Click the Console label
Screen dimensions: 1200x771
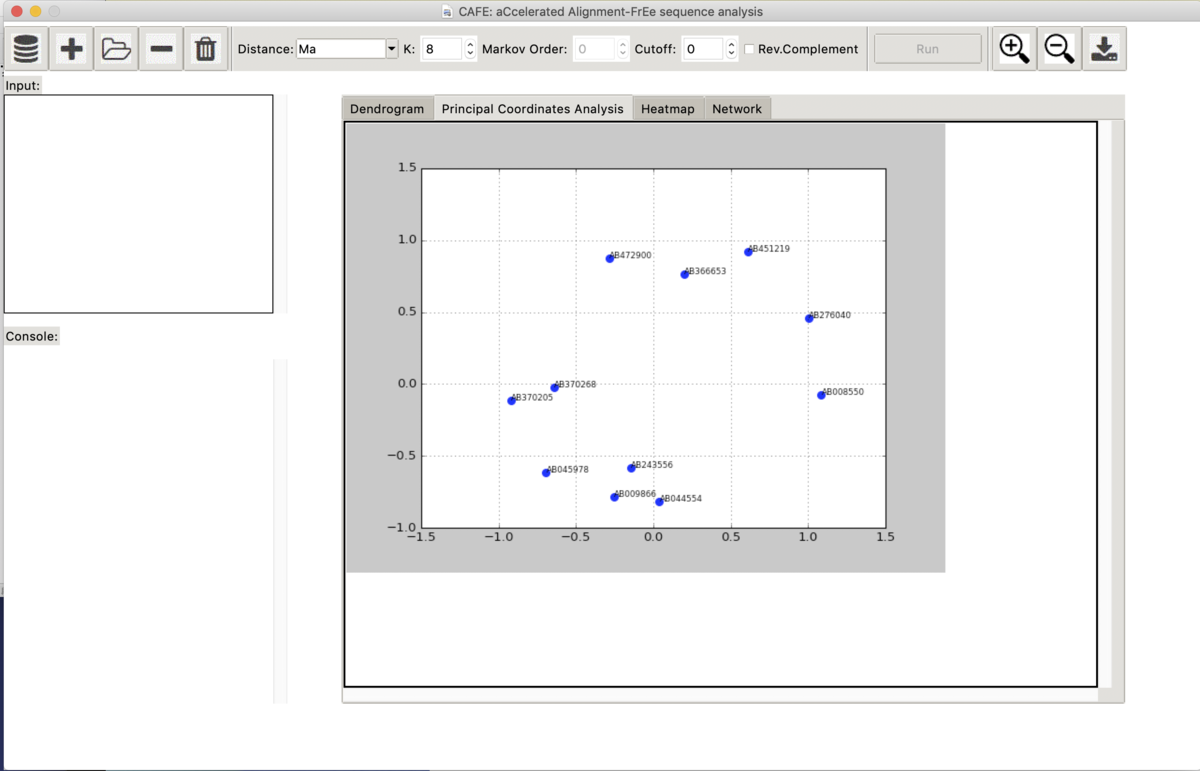(32, 336)
